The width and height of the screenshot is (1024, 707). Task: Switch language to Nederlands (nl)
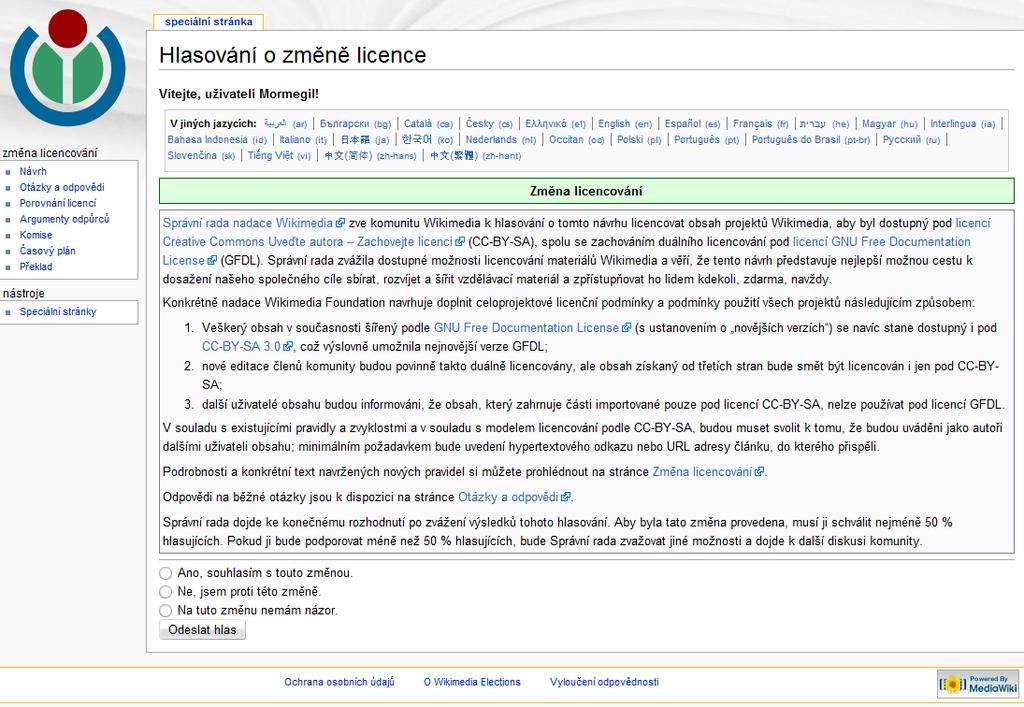501,140
